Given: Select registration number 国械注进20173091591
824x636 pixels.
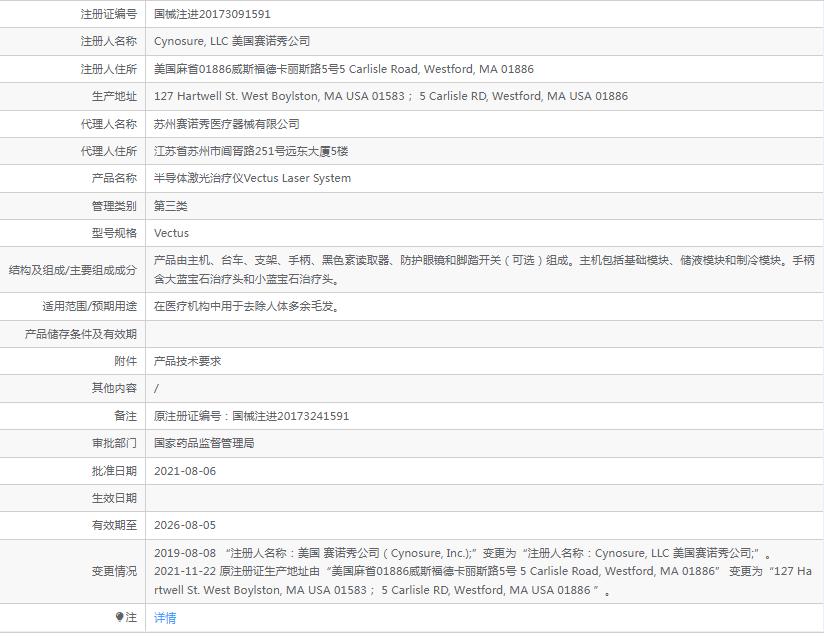Looking at the screenshot, I should (212, 14).
